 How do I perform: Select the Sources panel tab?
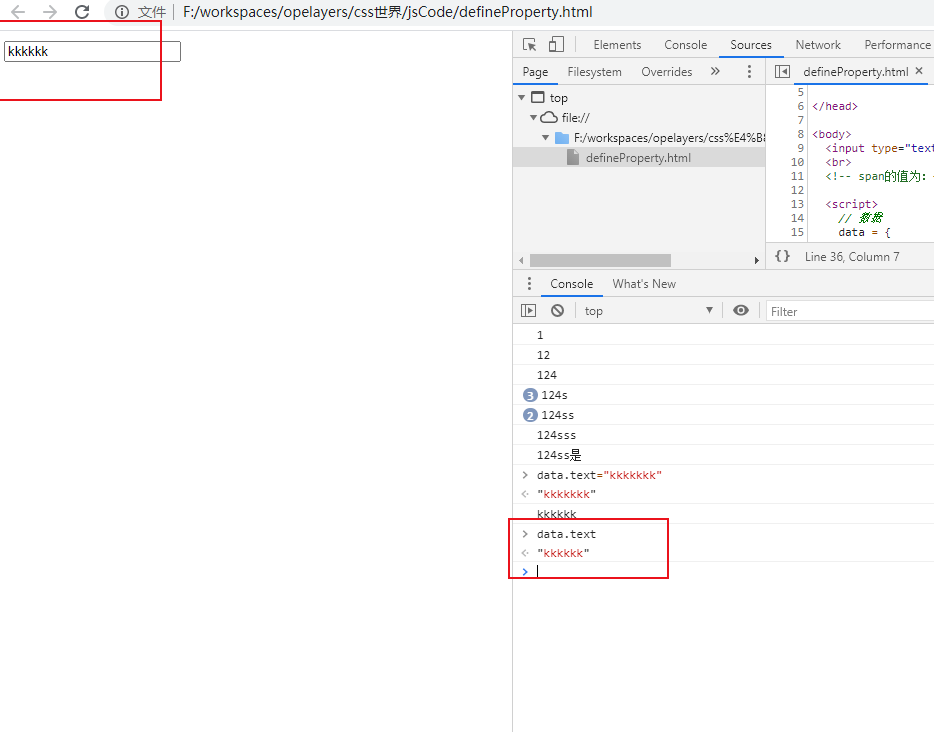coord(751,45)
